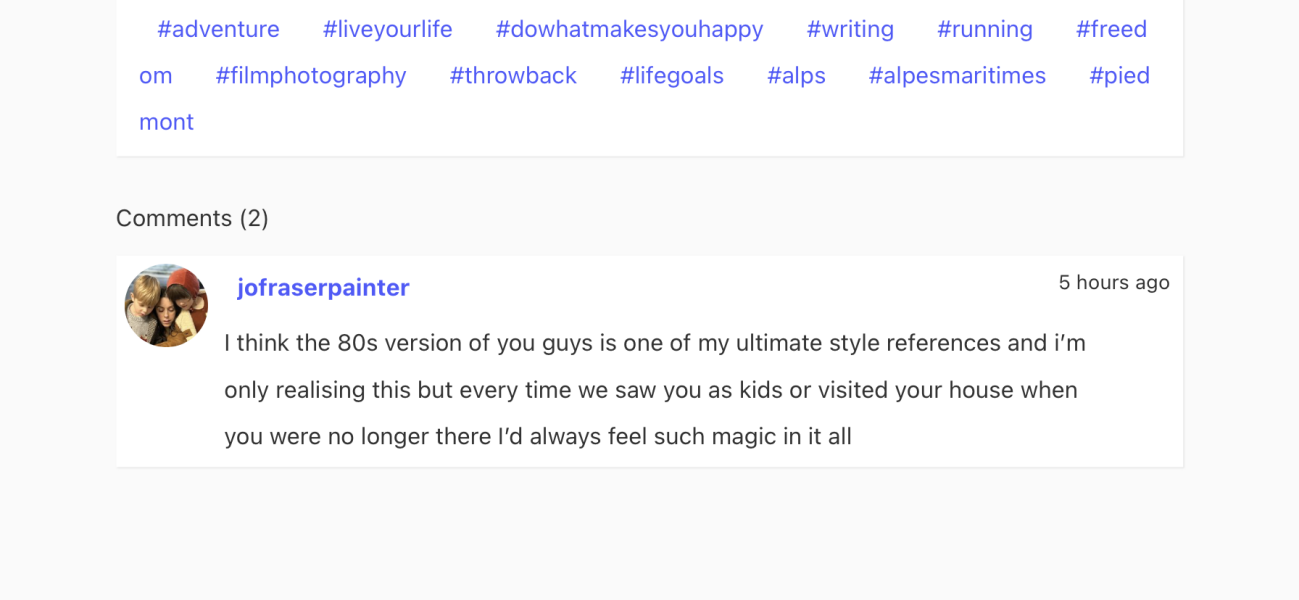Open jofraserpainter's profile avatar
The image size is (1299, 600).
point(166,306)
